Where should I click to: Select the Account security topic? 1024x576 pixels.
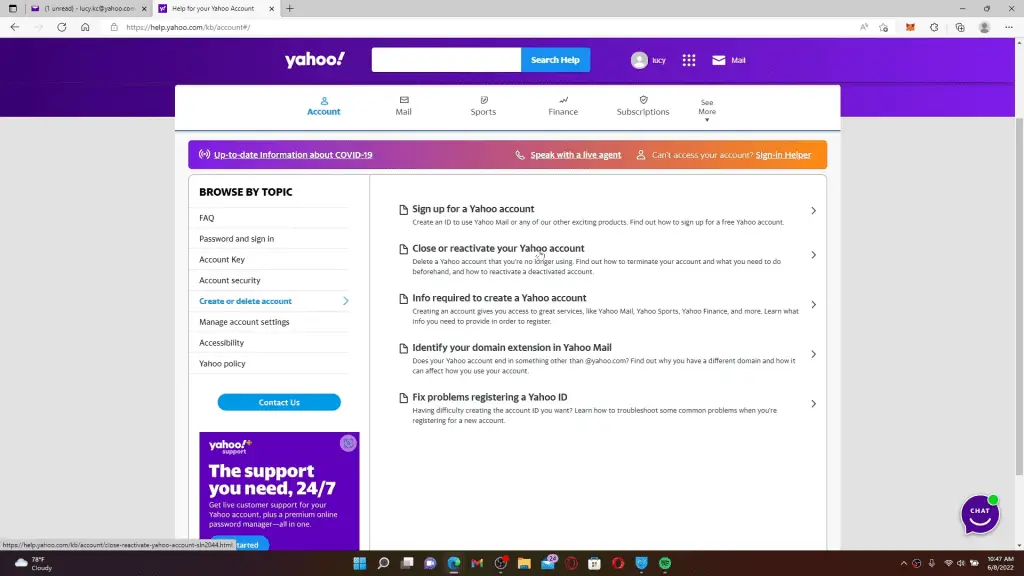pyautogui.click(x=230, y=281)
